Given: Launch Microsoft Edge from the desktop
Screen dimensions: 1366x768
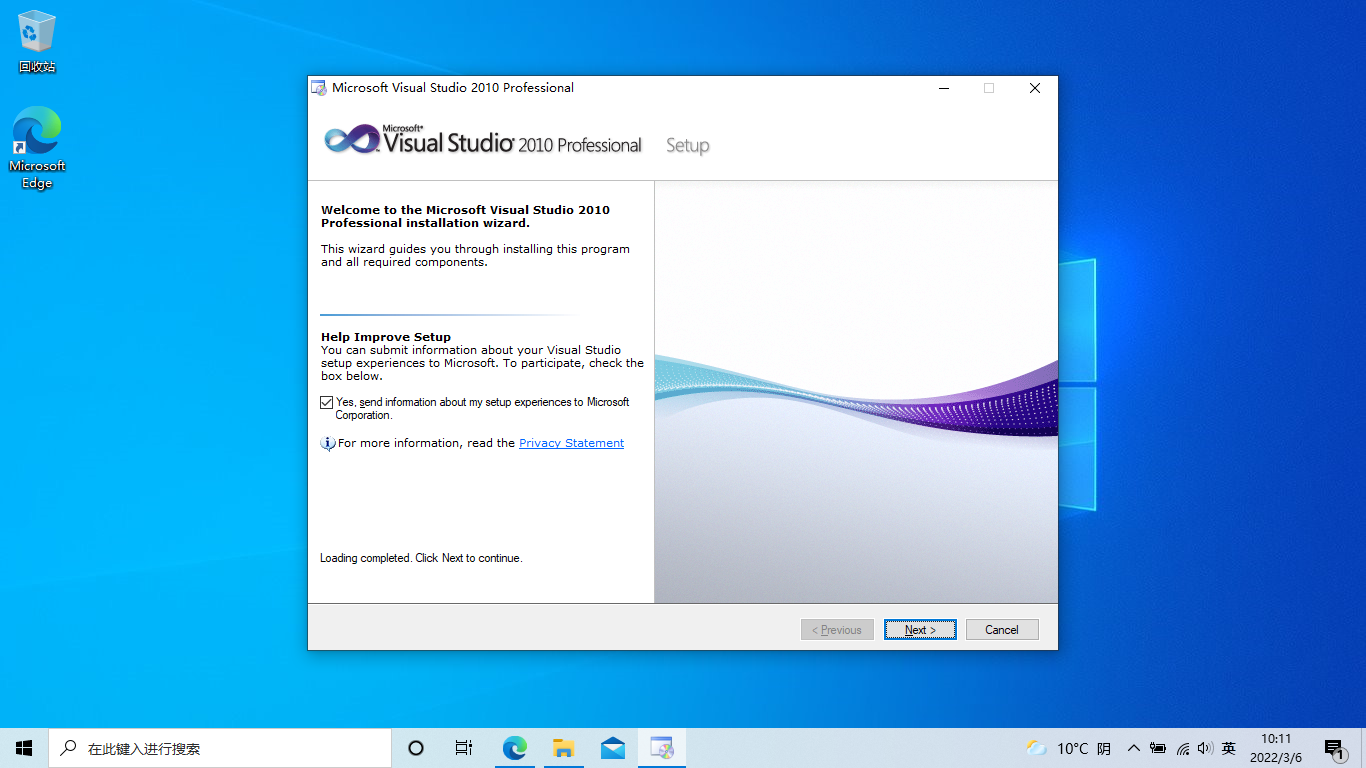Looking at the screenshot, I should (x=36, y=130).
